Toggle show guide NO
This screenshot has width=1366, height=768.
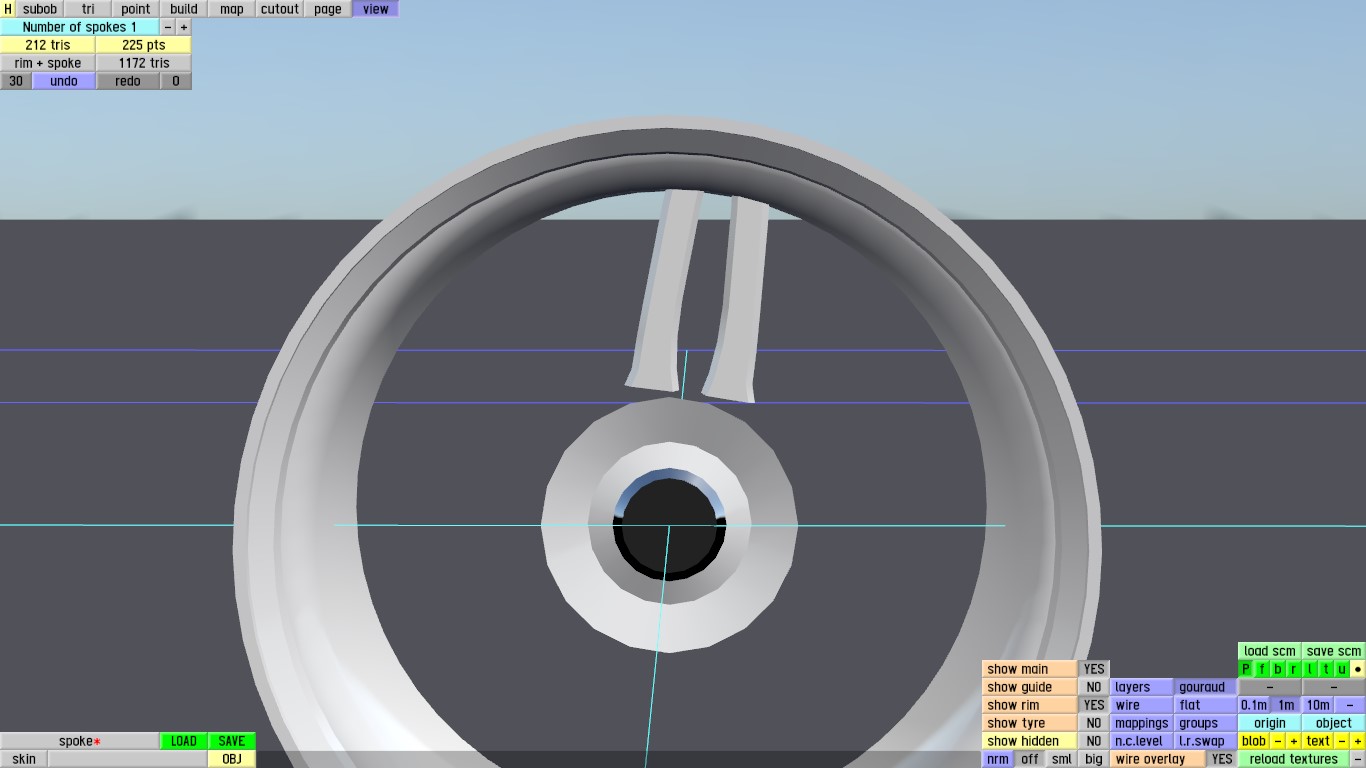tap(1094, 687)
